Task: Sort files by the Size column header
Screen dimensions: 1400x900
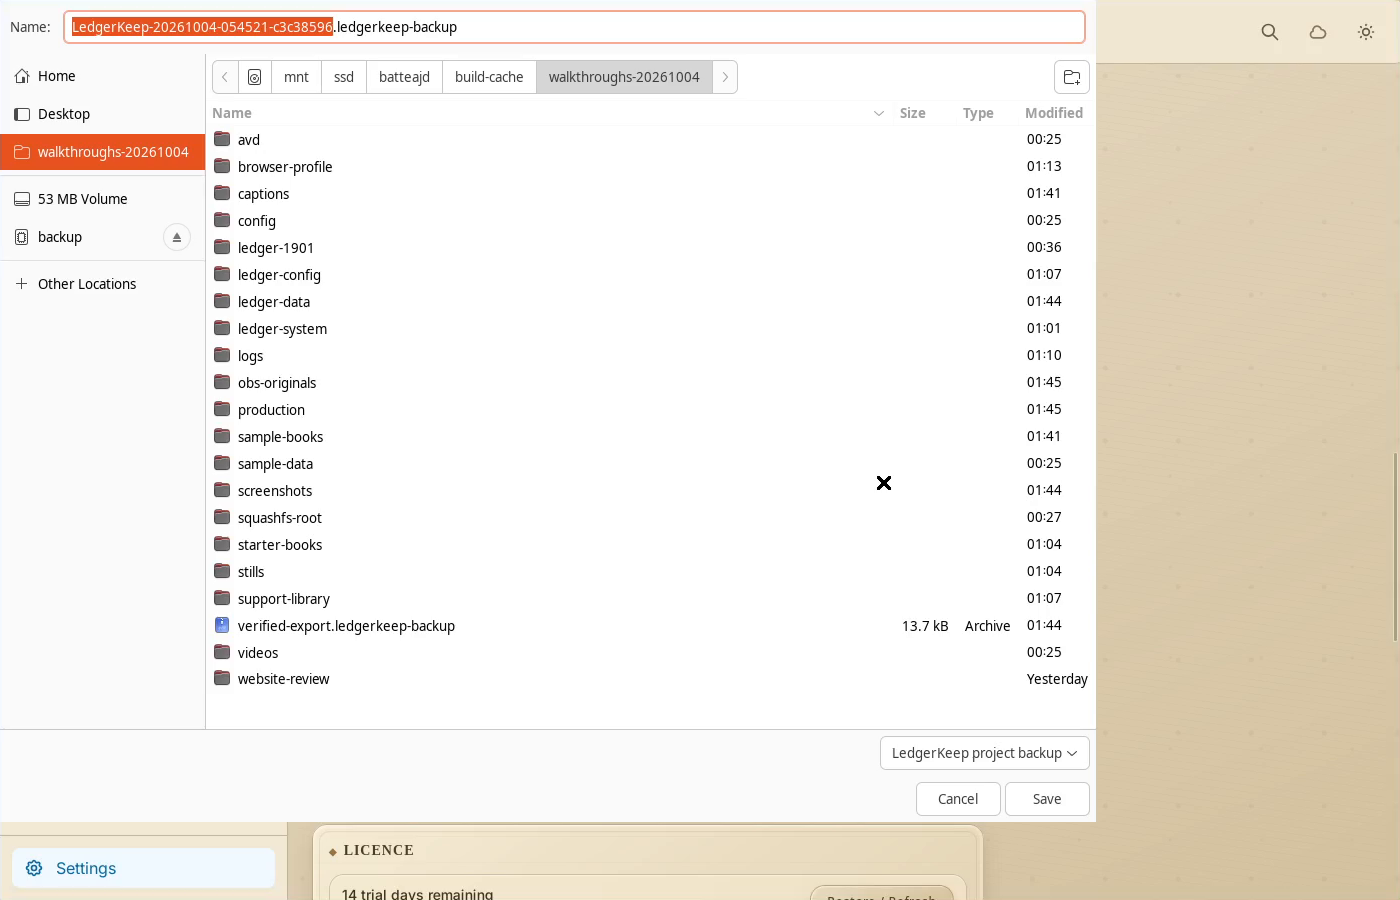Action: (x=912, y=113)
